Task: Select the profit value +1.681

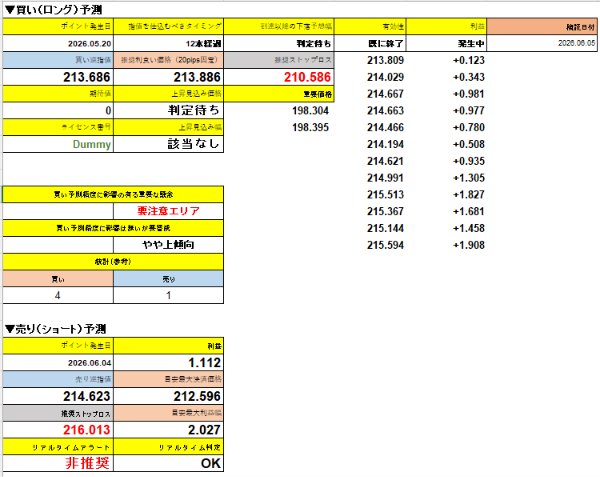Action: point(468,212)
